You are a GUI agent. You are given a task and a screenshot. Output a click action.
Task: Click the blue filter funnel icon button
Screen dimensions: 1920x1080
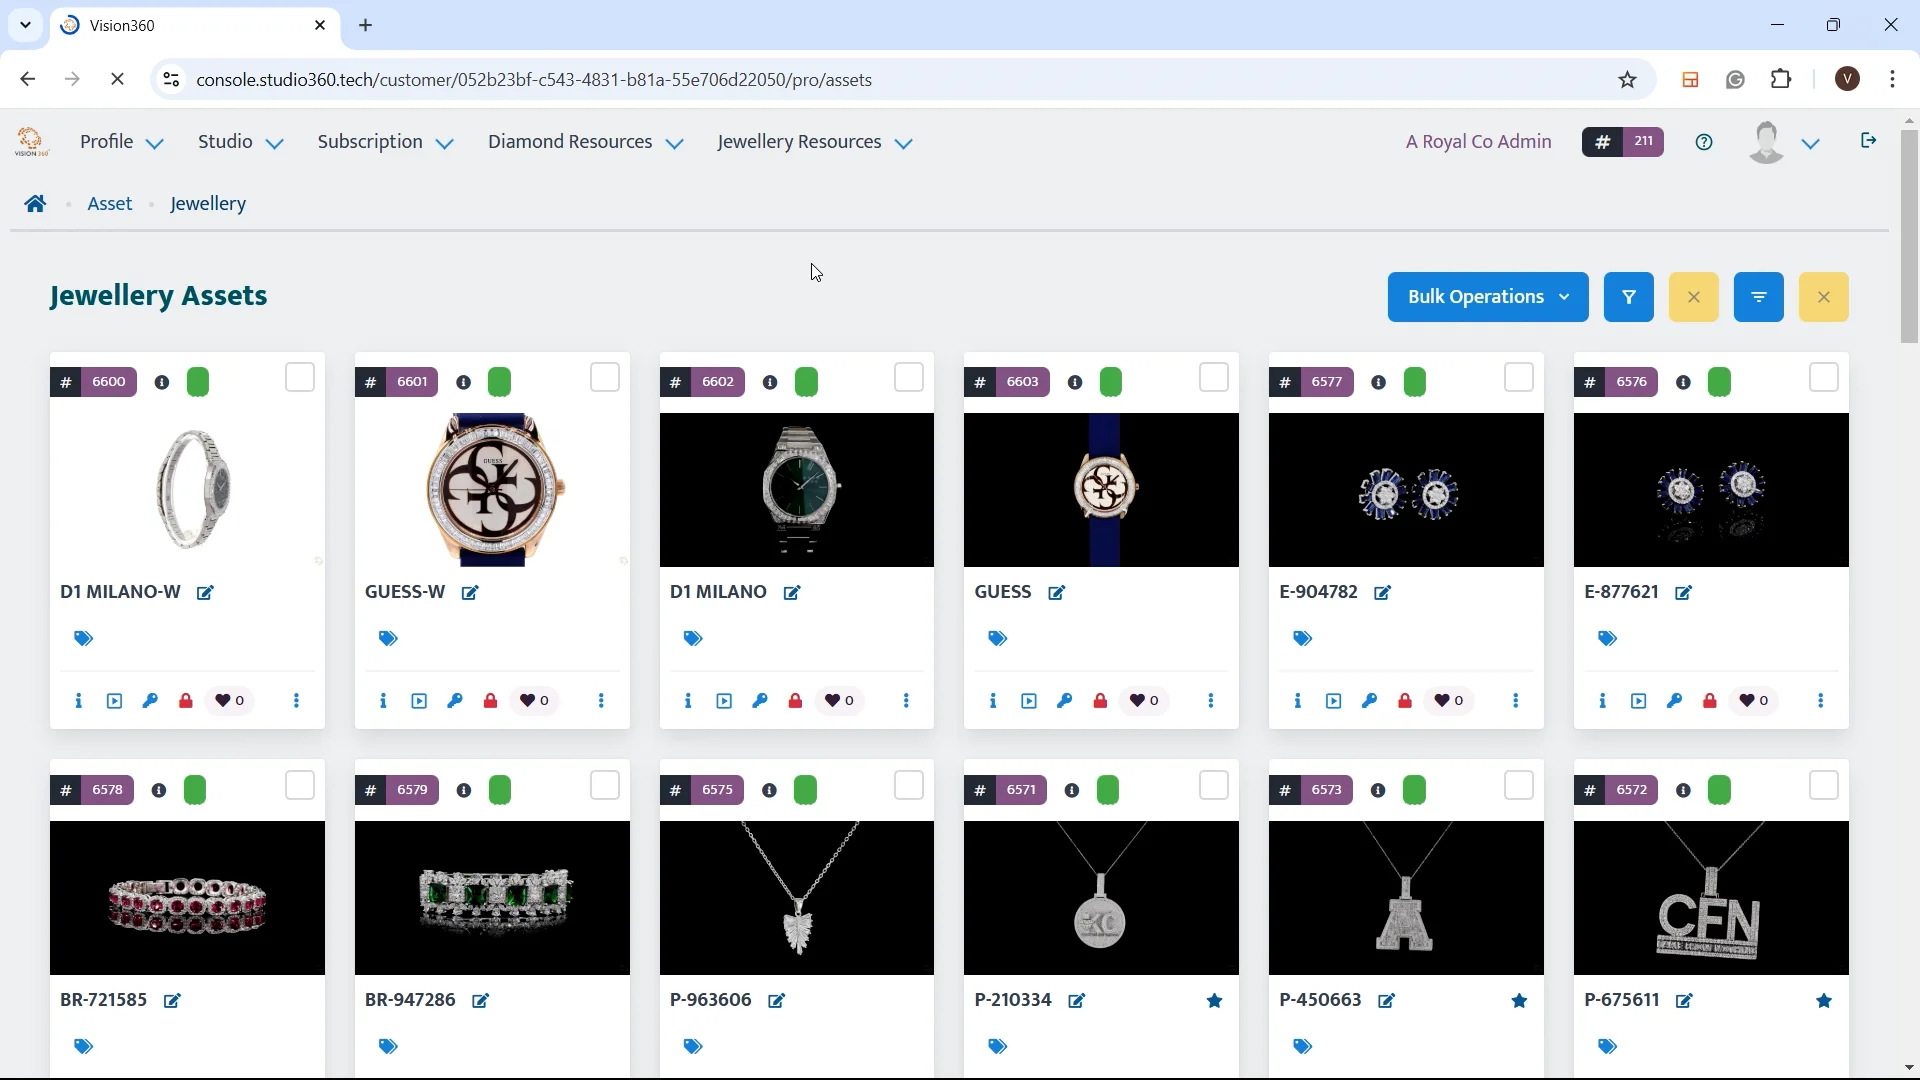tap(1629, 297)
